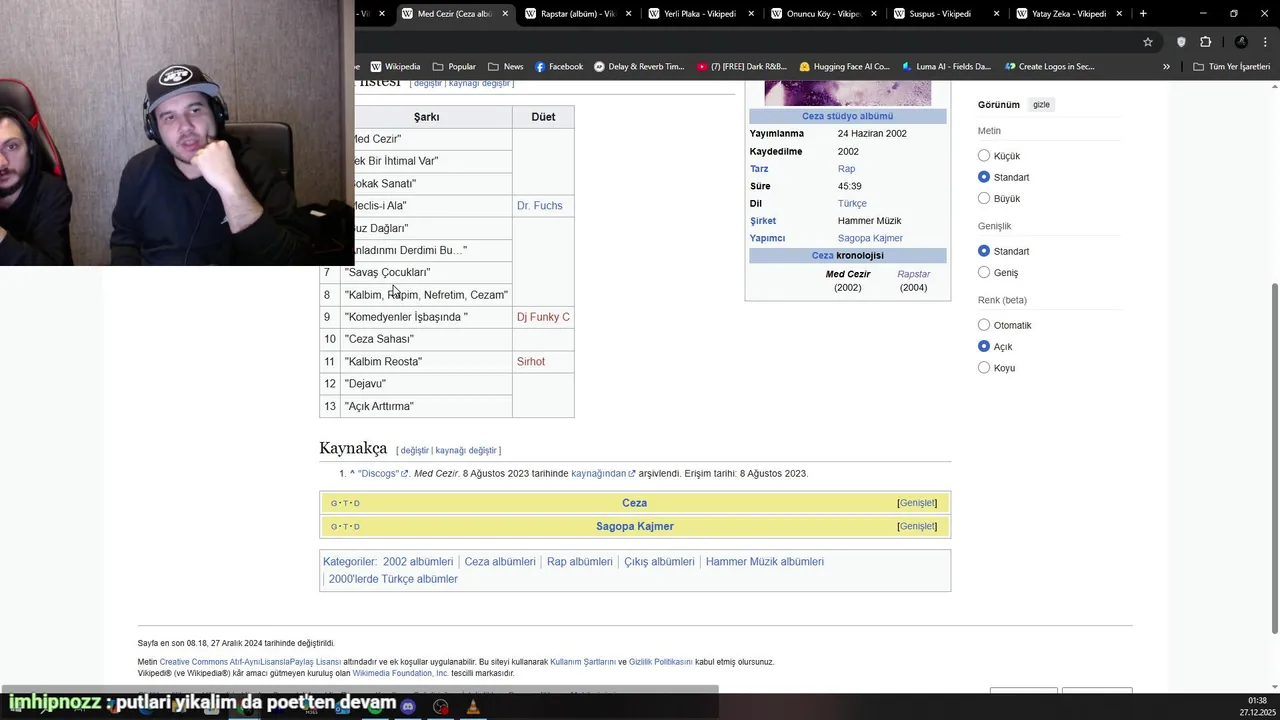Open the Rap albümleri category
This screenshot has height=720, width=1280.
[x=580, y=562]
